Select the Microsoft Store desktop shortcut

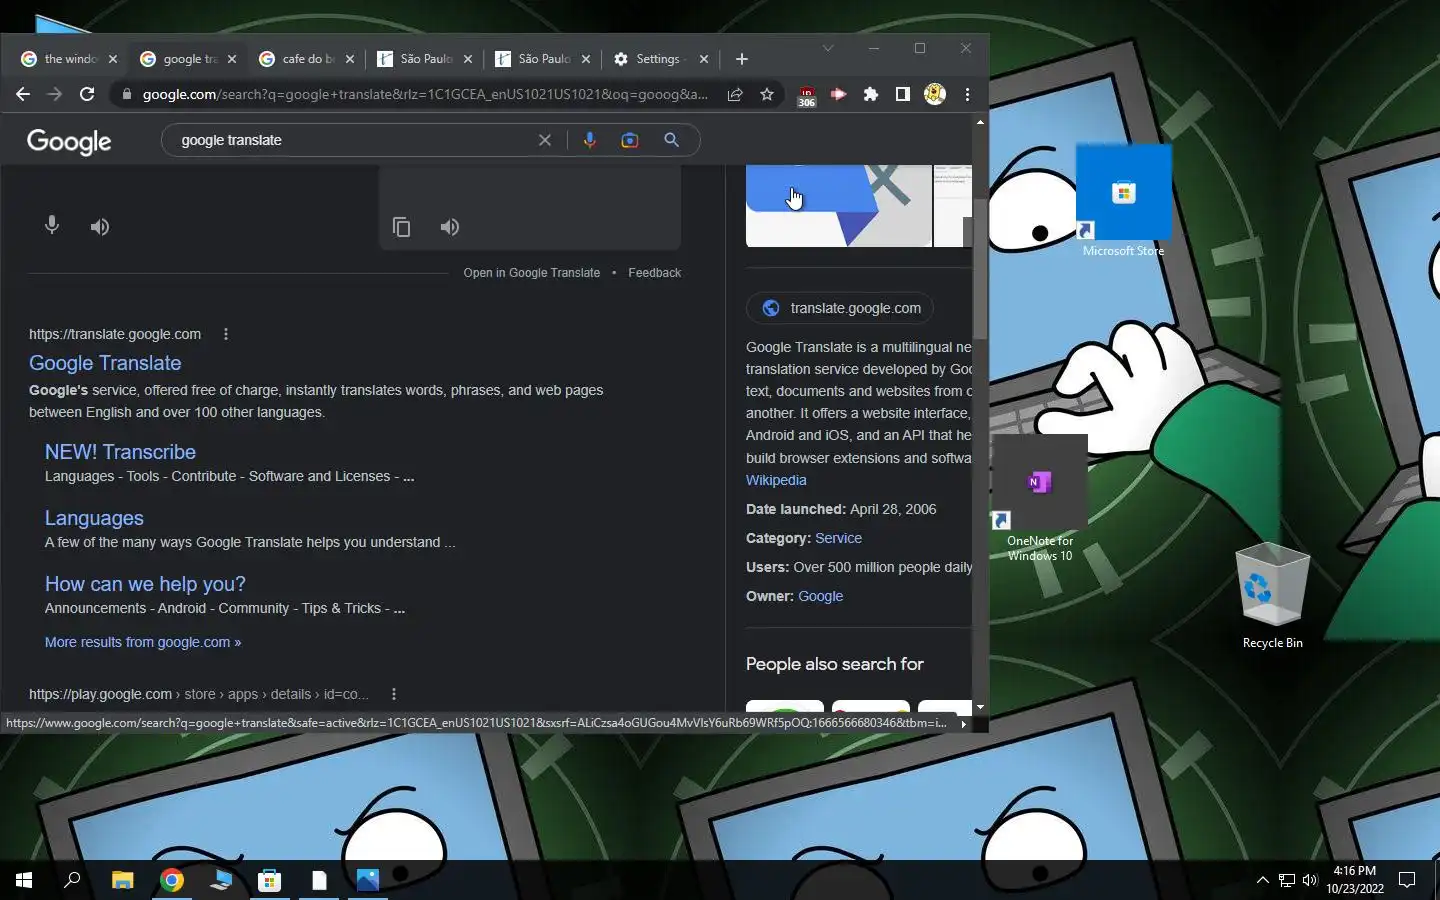pos(1123,201)
